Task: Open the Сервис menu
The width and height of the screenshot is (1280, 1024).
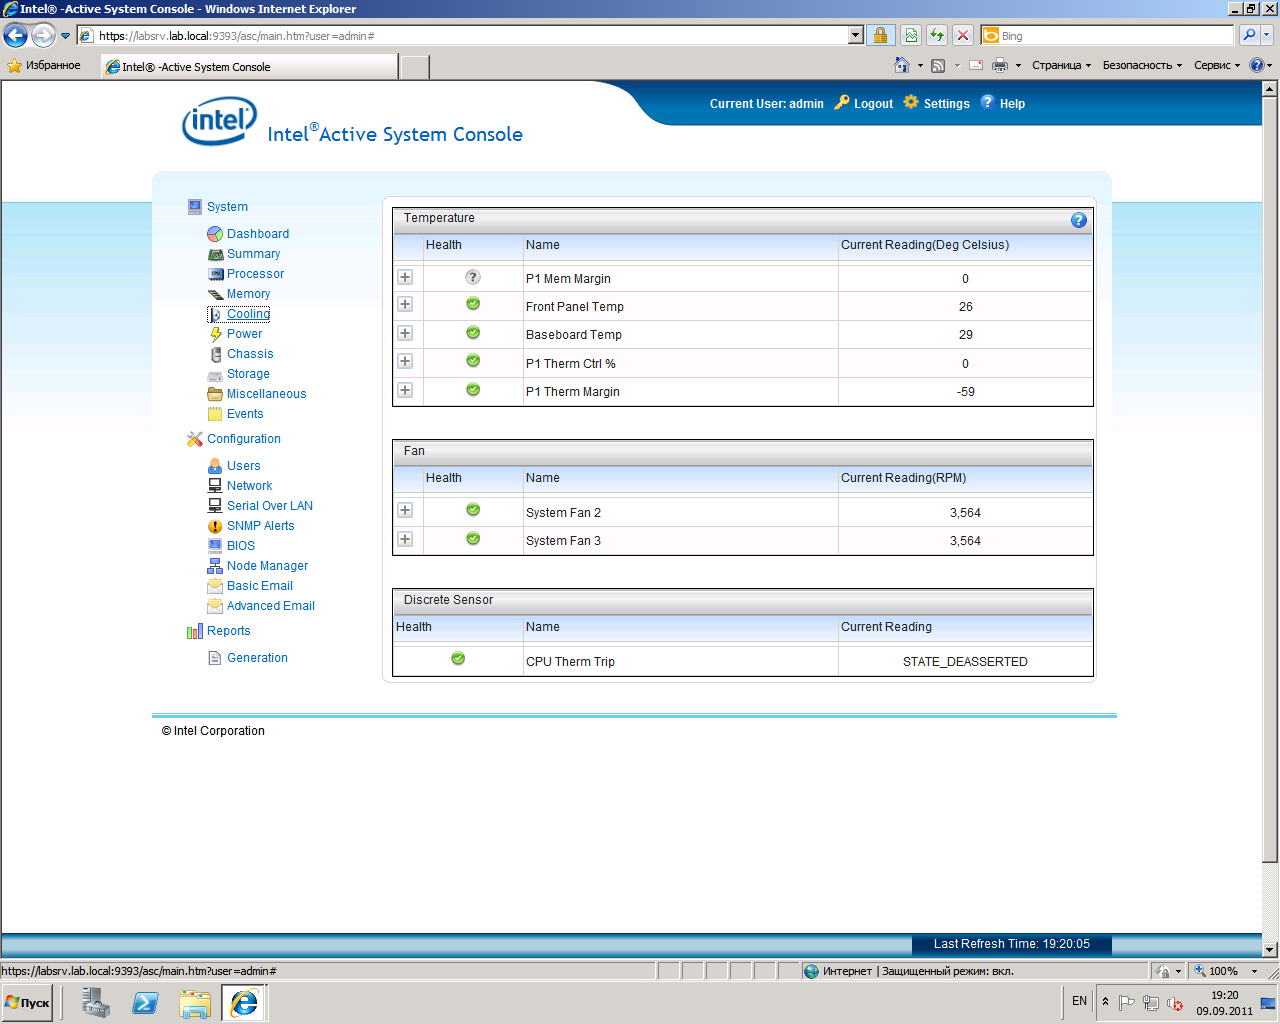Action: [x=1216, y=66]
